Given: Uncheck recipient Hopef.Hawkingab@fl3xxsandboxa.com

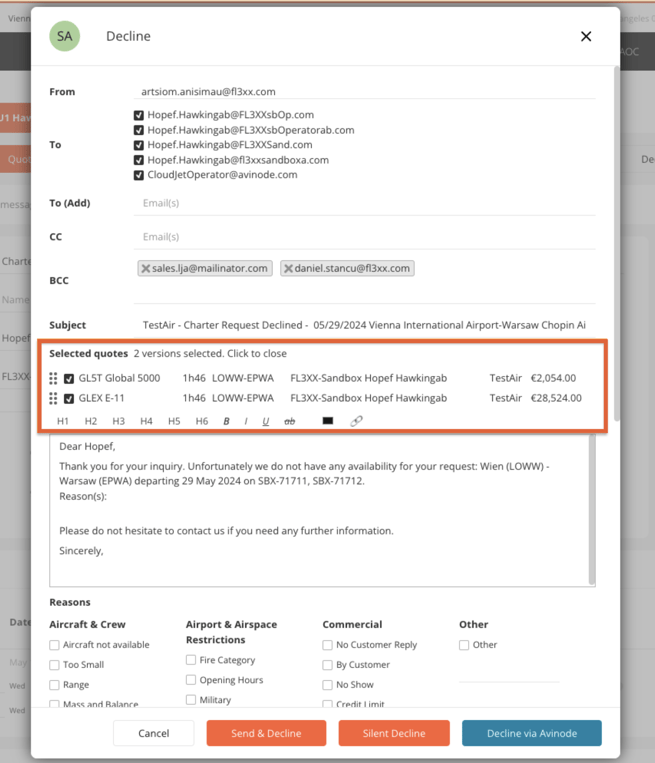Looking at the screenshot, I should pyautogui.click(x=139, y=160).
